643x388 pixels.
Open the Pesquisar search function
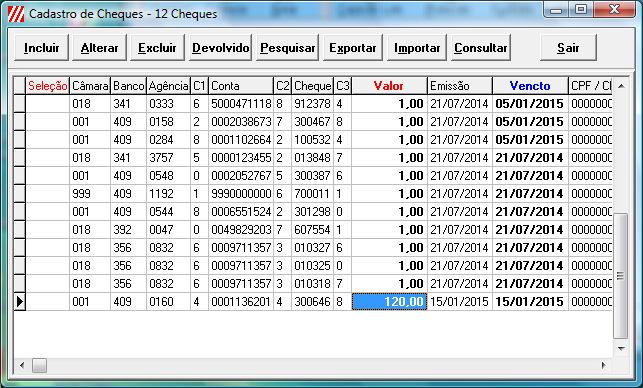(x=287, y=48)
